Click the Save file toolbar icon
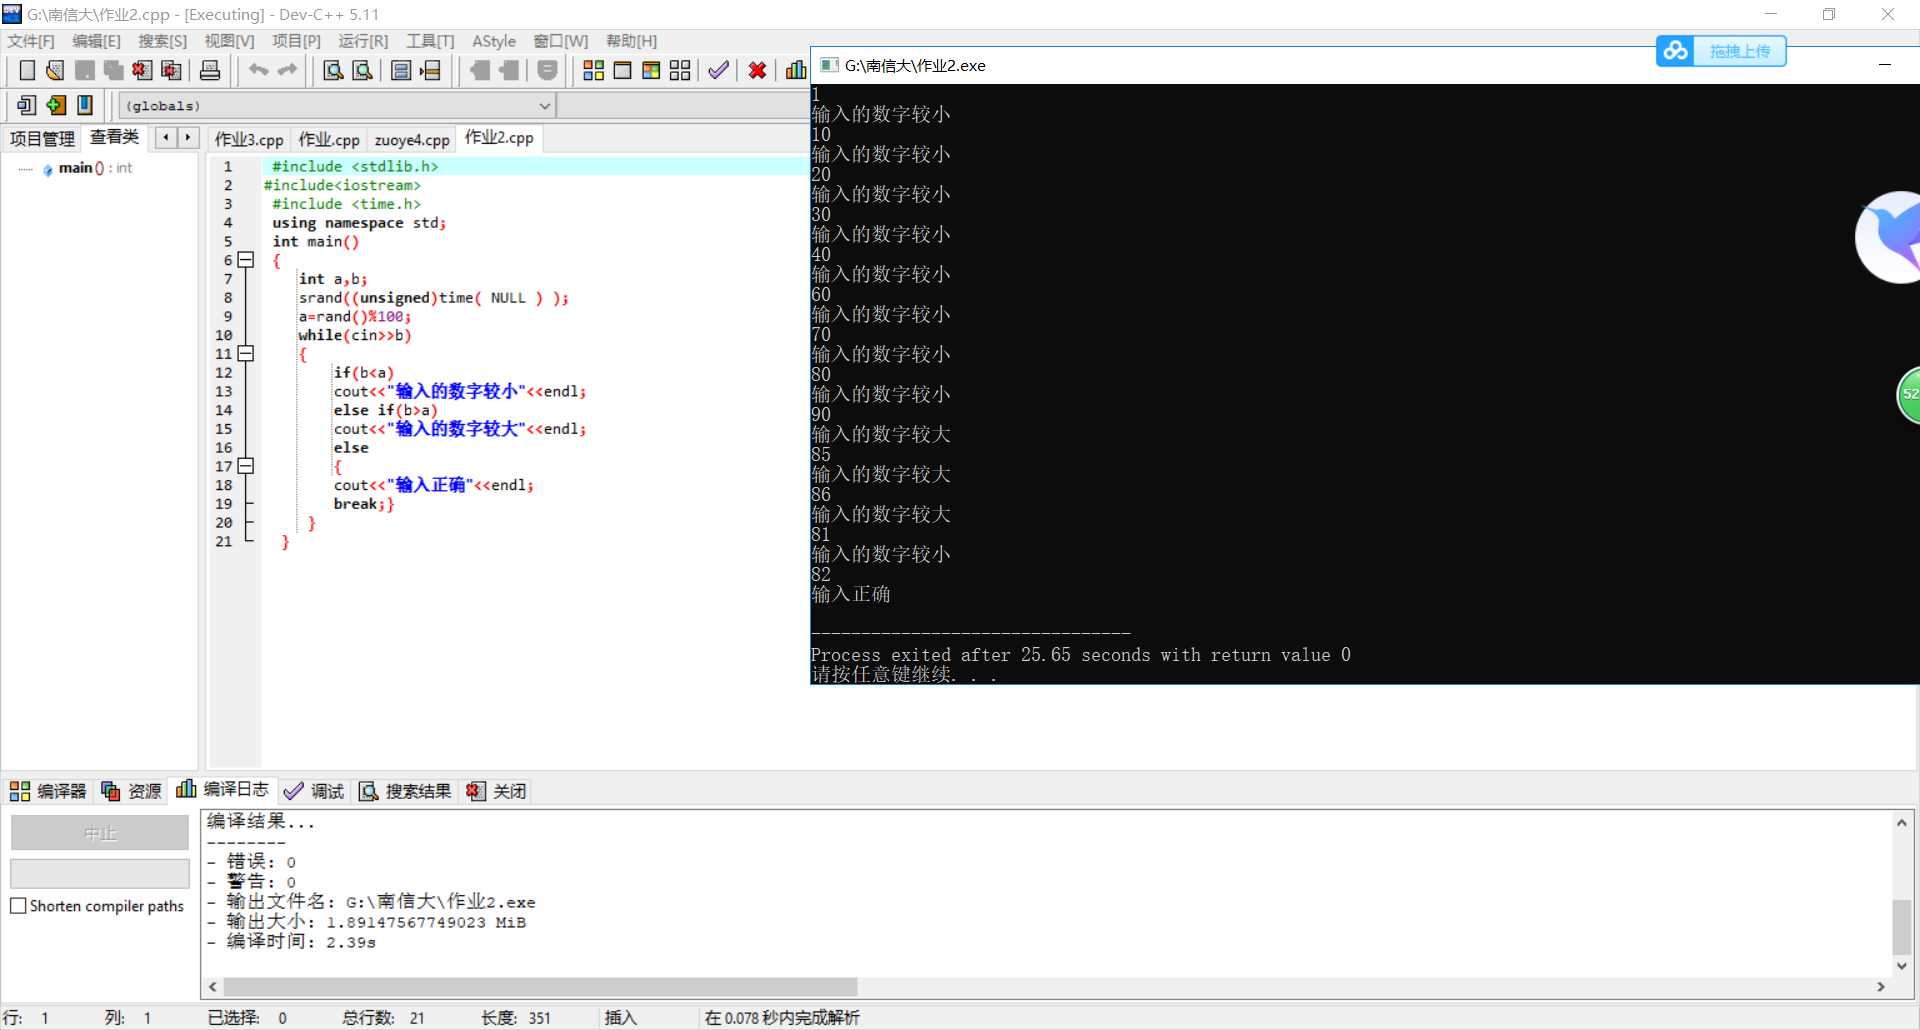This screenshot has width=1920, height=1030. click(85, 70)
